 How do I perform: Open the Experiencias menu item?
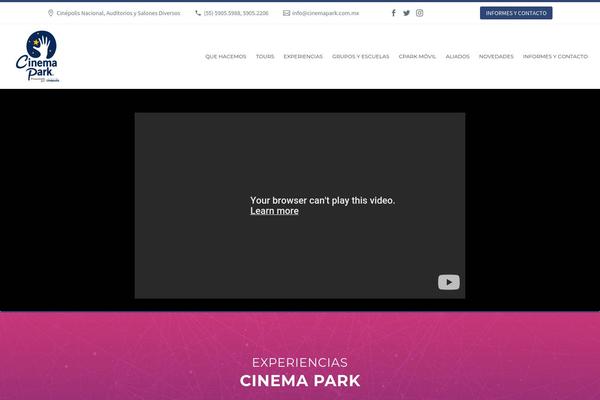(x=303, y=56)
